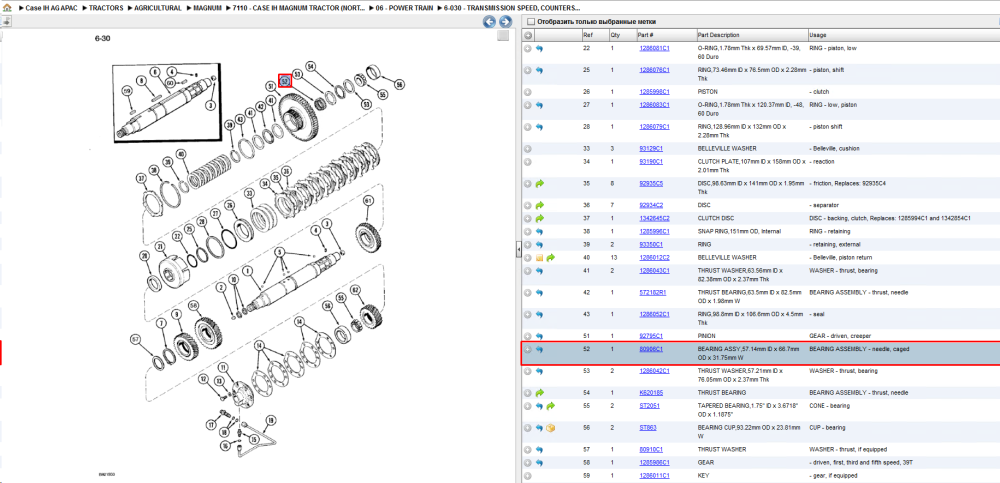Select 'PINION' description text for ref 51
The image size is (1000, 483).
click(x=707, y=336)
